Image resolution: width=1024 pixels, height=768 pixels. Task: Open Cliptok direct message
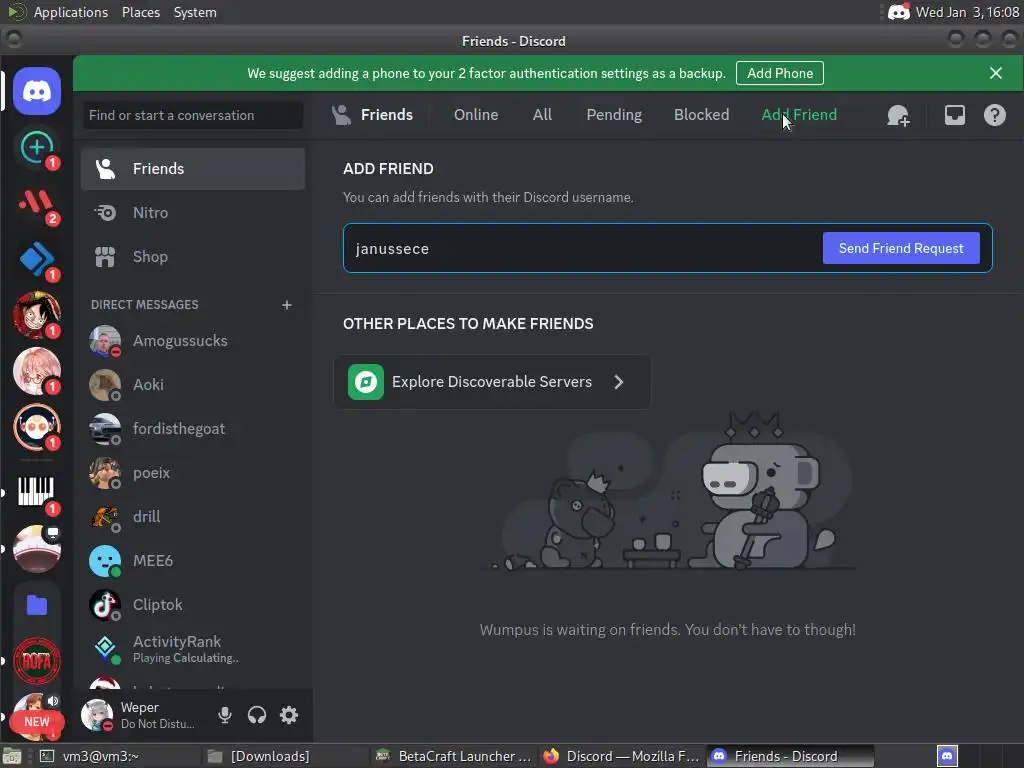pos(193,605)
